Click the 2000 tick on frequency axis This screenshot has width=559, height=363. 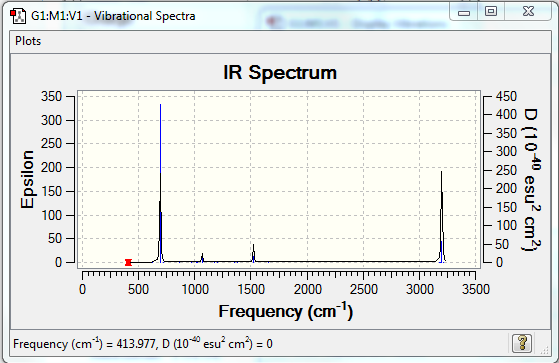[308, 289]
